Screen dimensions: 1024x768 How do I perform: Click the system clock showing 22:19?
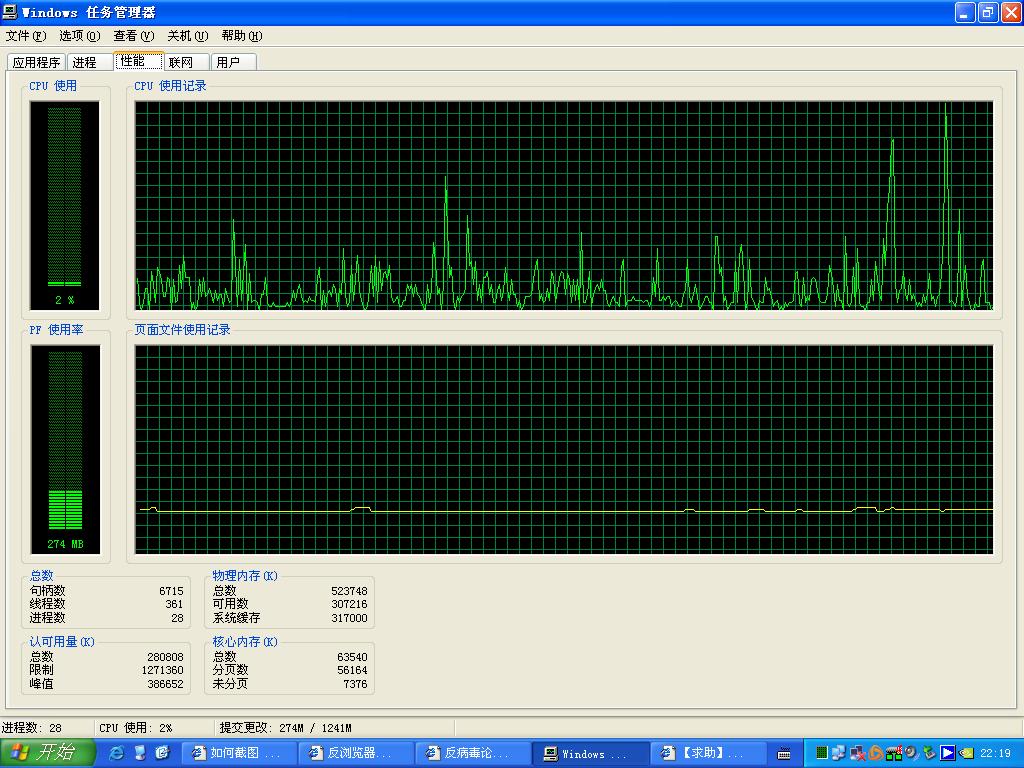[x=996, y=753]
